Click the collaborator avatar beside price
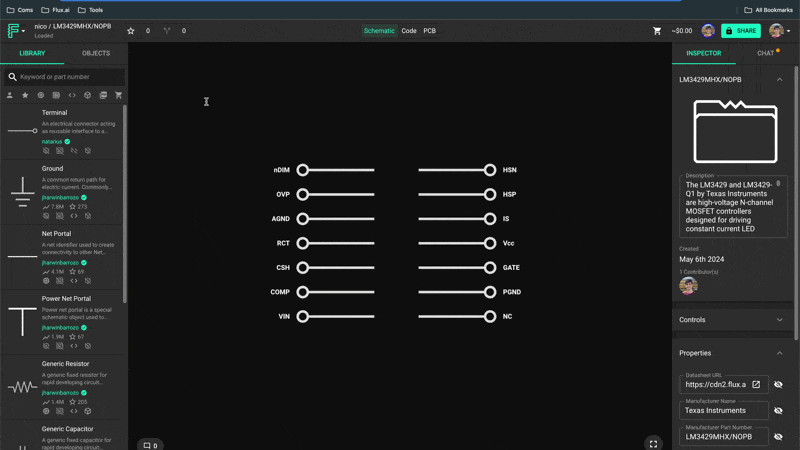This screenshot has width=800, height=450. coord(708,31)
